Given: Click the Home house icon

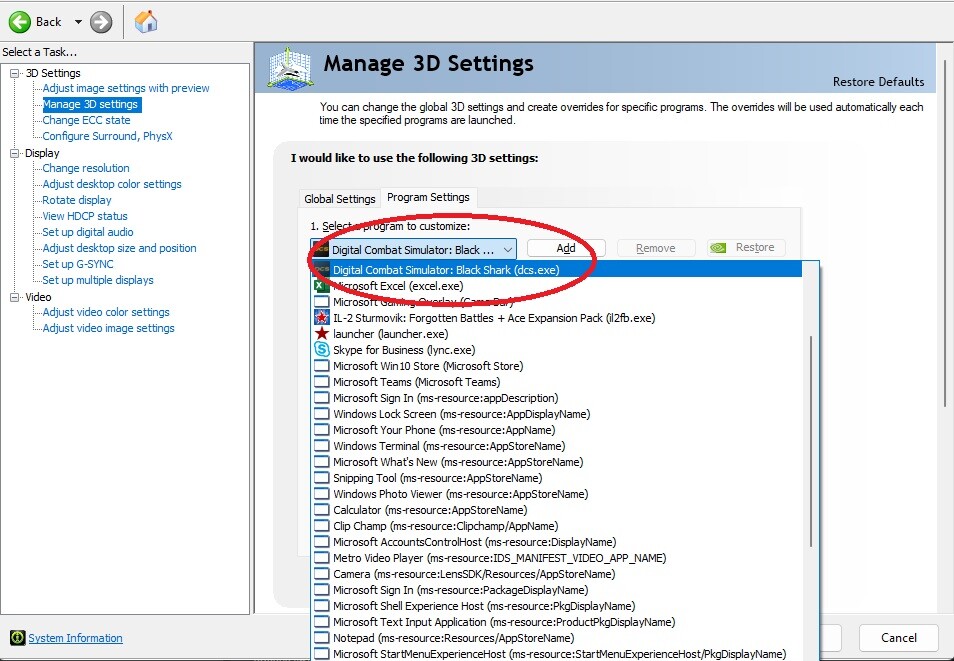Looking at the screenshot, I should coord(146,21).
